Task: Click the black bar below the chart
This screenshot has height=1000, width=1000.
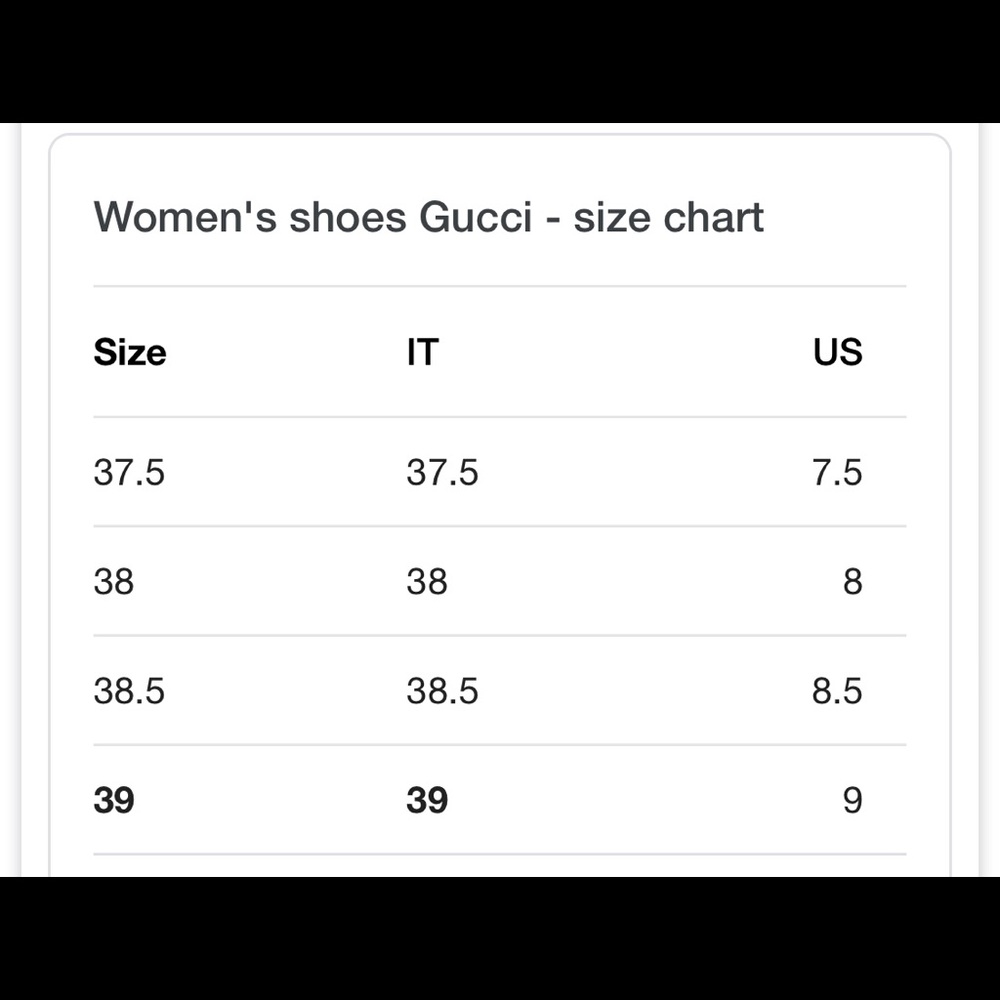Action: (x=500, y=938)
